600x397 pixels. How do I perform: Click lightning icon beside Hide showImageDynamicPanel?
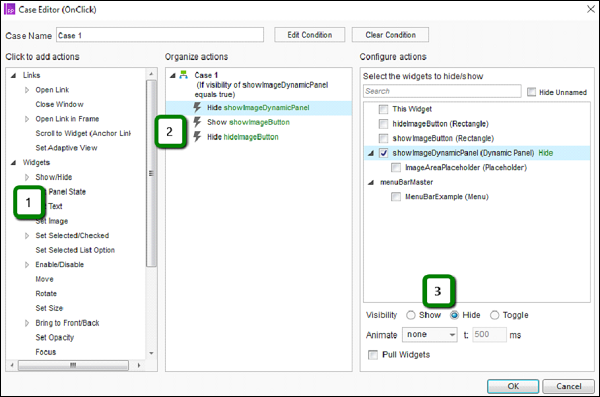197,108
